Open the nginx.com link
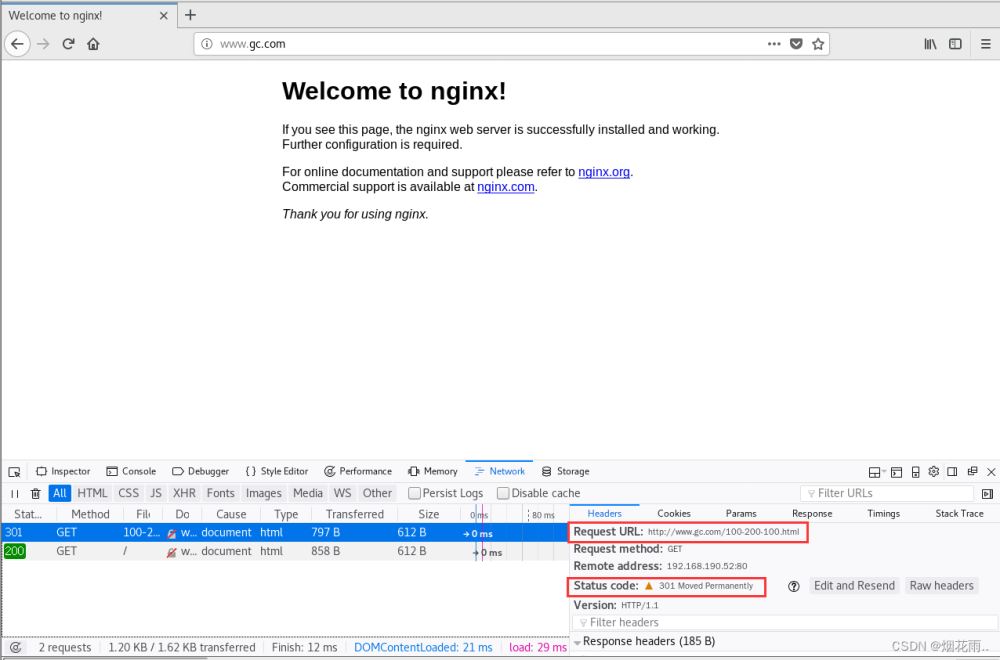The image size is (1000, 660). pyautogui.click(x=506, y=187)
